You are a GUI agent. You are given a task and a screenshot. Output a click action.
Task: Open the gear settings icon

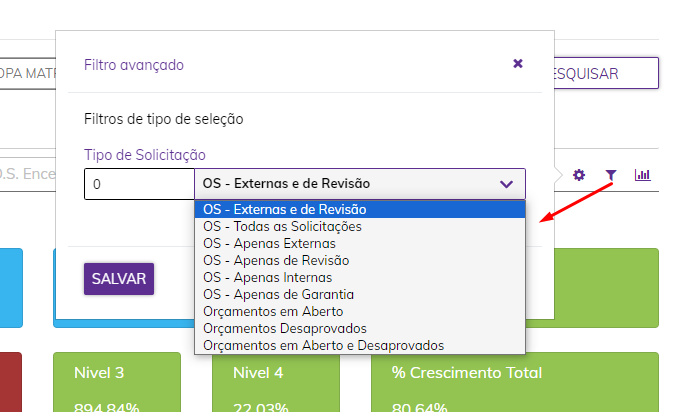(579, 175)
